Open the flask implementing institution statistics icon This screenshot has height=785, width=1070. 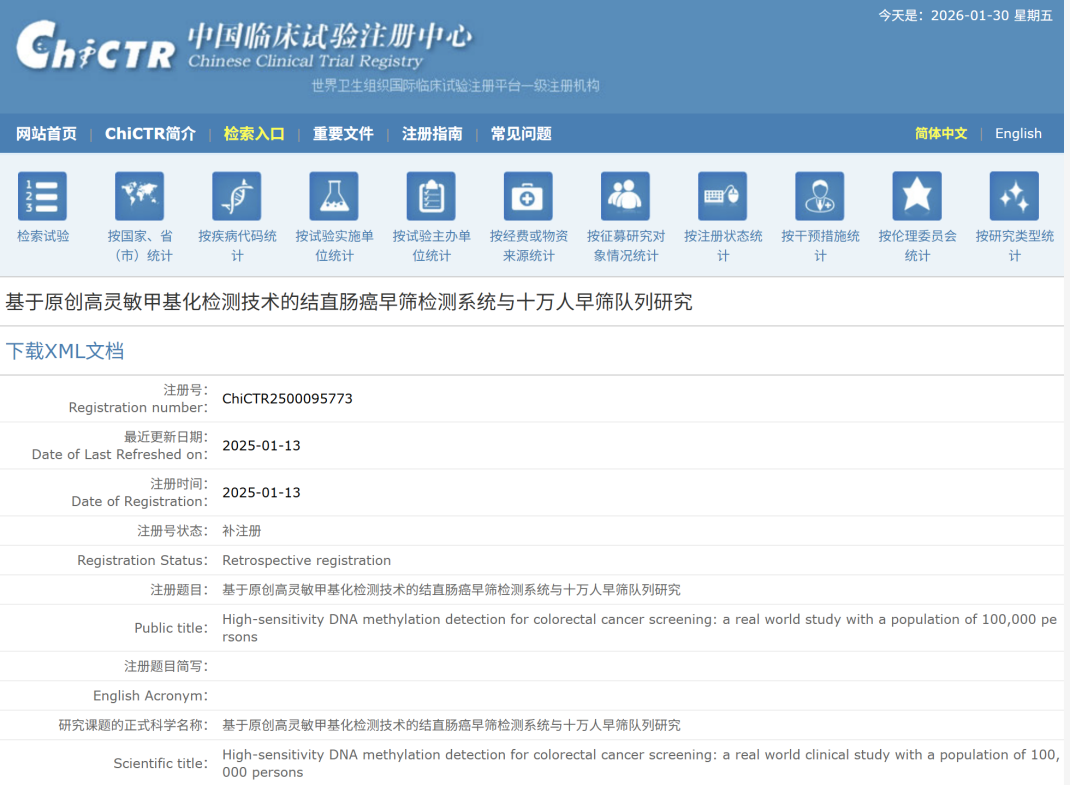(334, 196)
